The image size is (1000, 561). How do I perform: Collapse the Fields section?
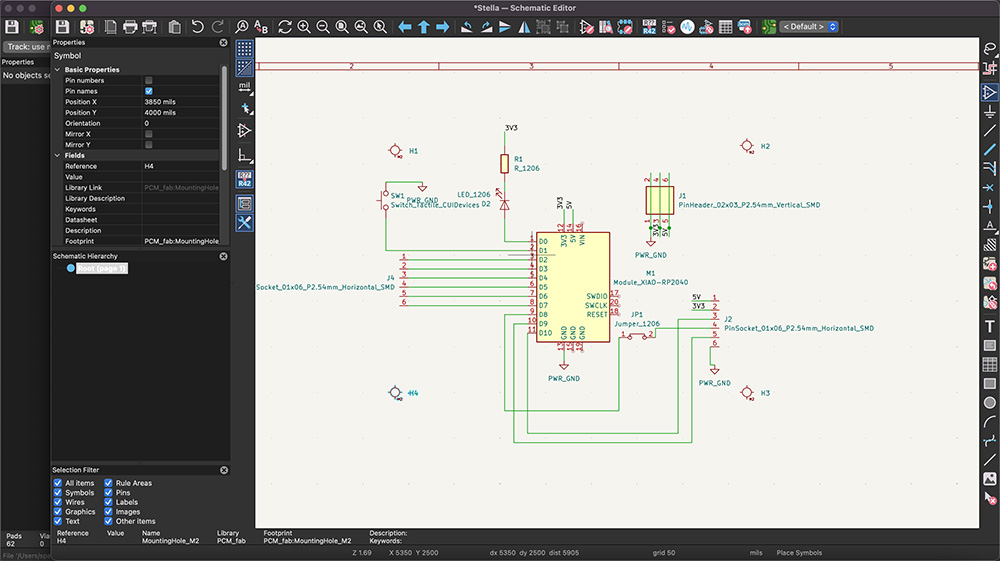(57, 156)
